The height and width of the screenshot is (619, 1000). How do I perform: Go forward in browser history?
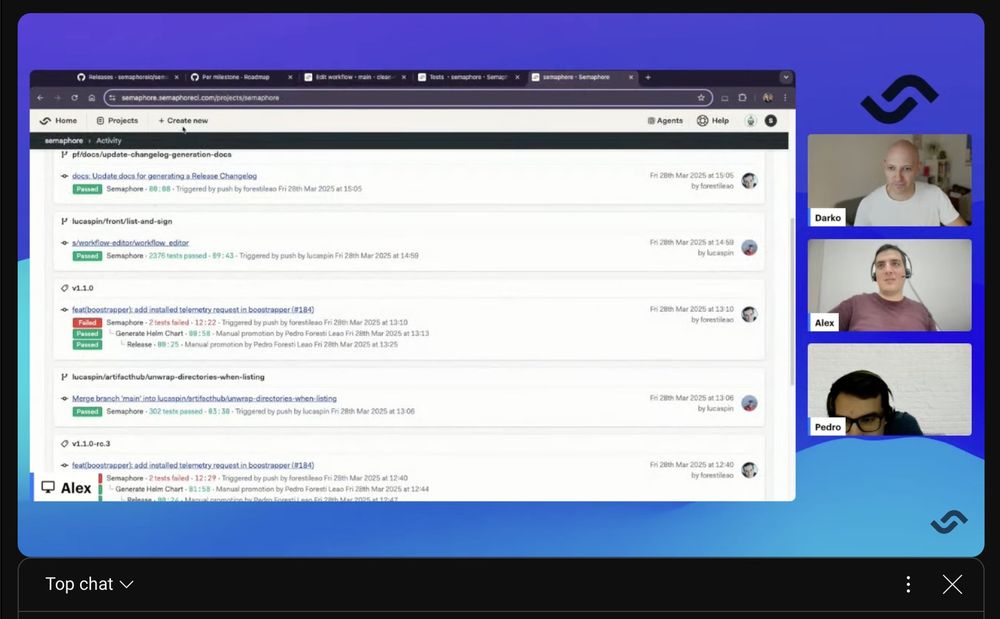pos(57,98)
